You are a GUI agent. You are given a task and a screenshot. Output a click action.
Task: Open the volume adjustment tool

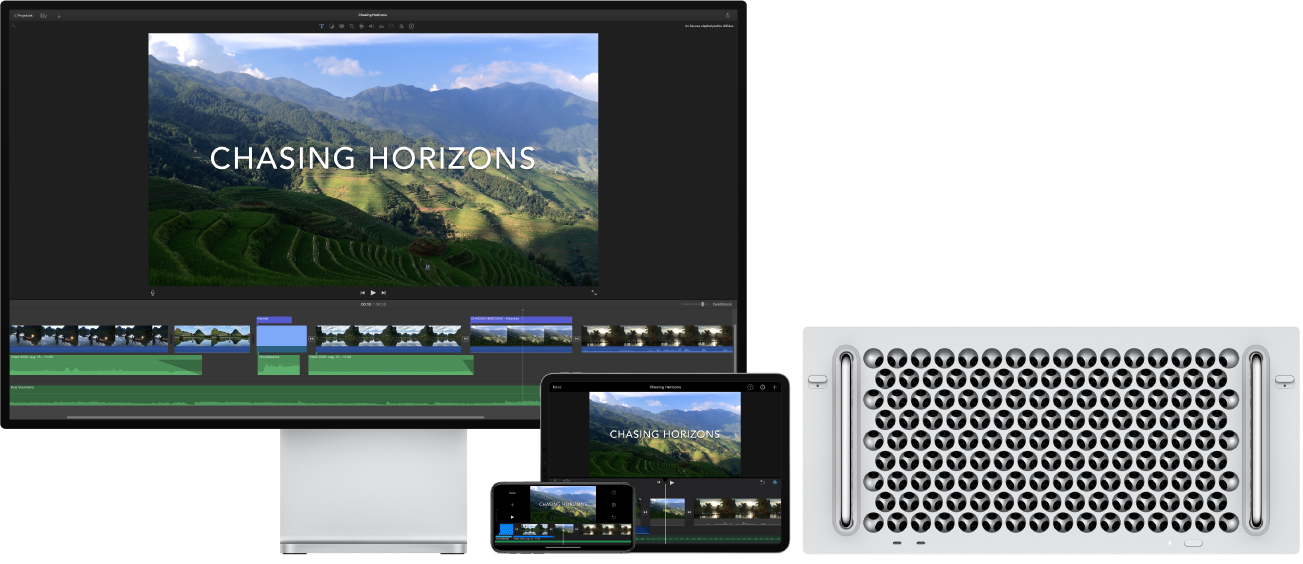point(371,26)
